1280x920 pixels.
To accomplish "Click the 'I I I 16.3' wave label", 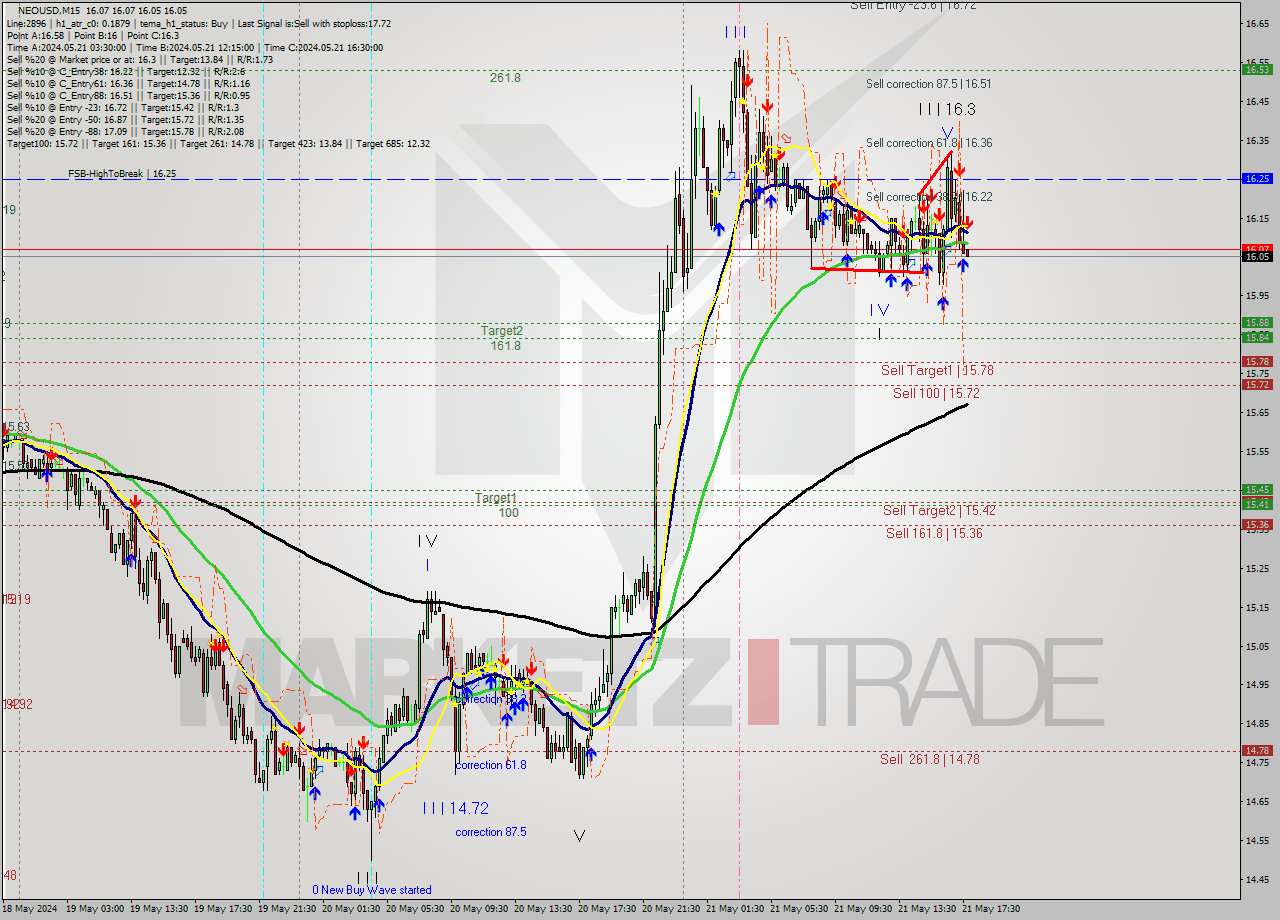I will click(x=947, y=110).
